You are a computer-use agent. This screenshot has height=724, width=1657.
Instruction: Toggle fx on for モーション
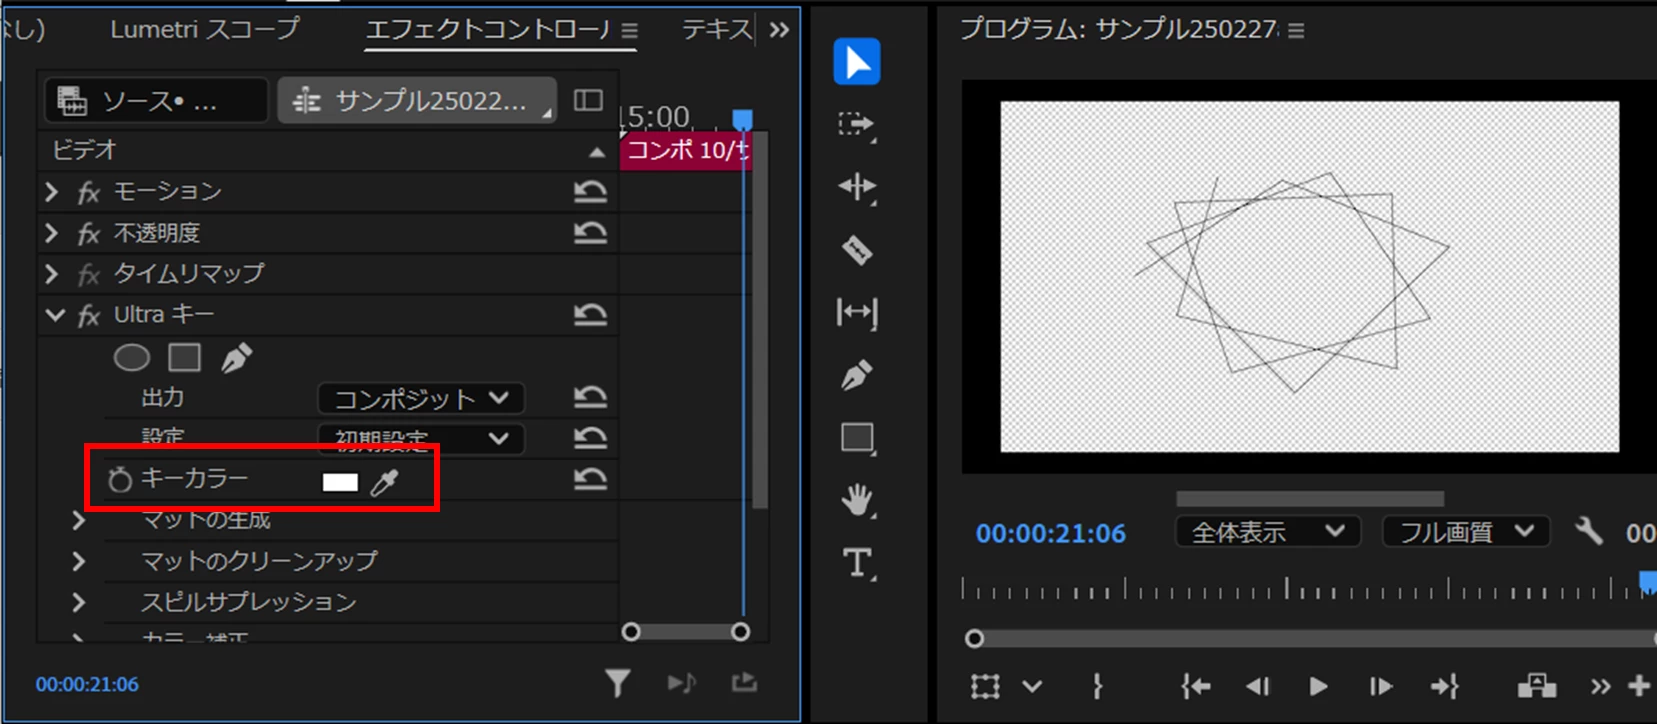pos(89,192)
